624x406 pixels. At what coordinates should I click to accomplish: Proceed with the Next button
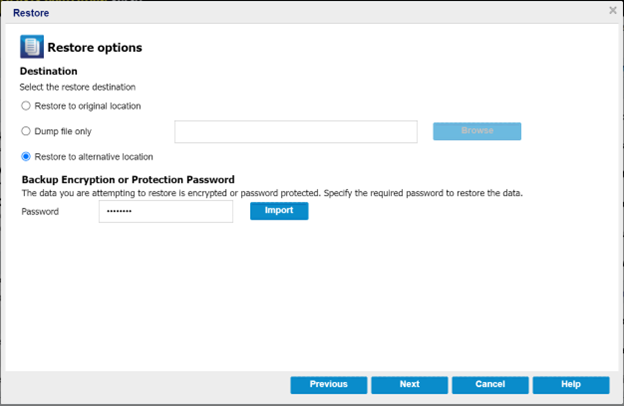point(409,384)
